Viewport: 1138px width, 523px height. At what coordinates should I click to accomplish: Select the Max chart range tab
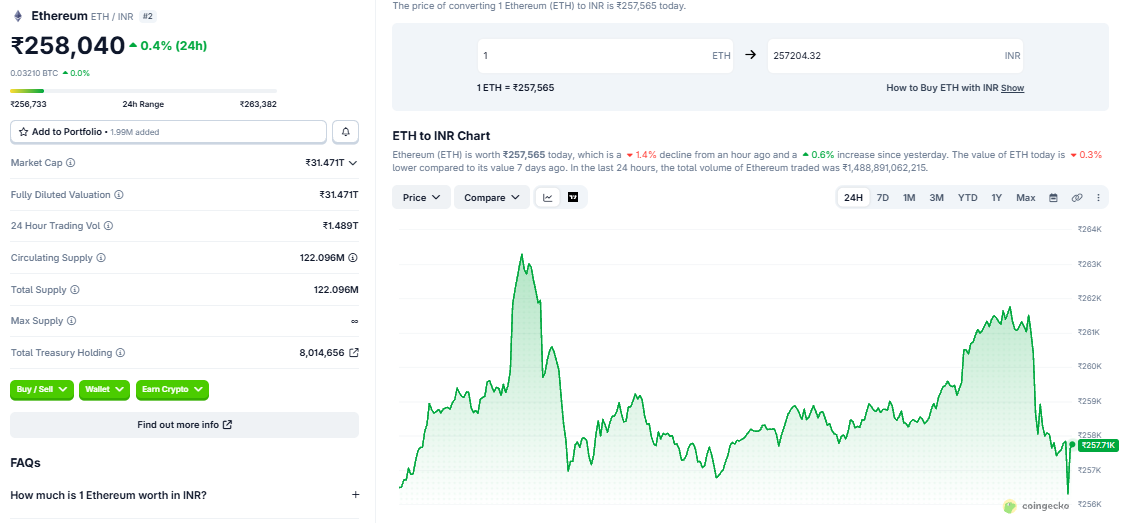1026,197
